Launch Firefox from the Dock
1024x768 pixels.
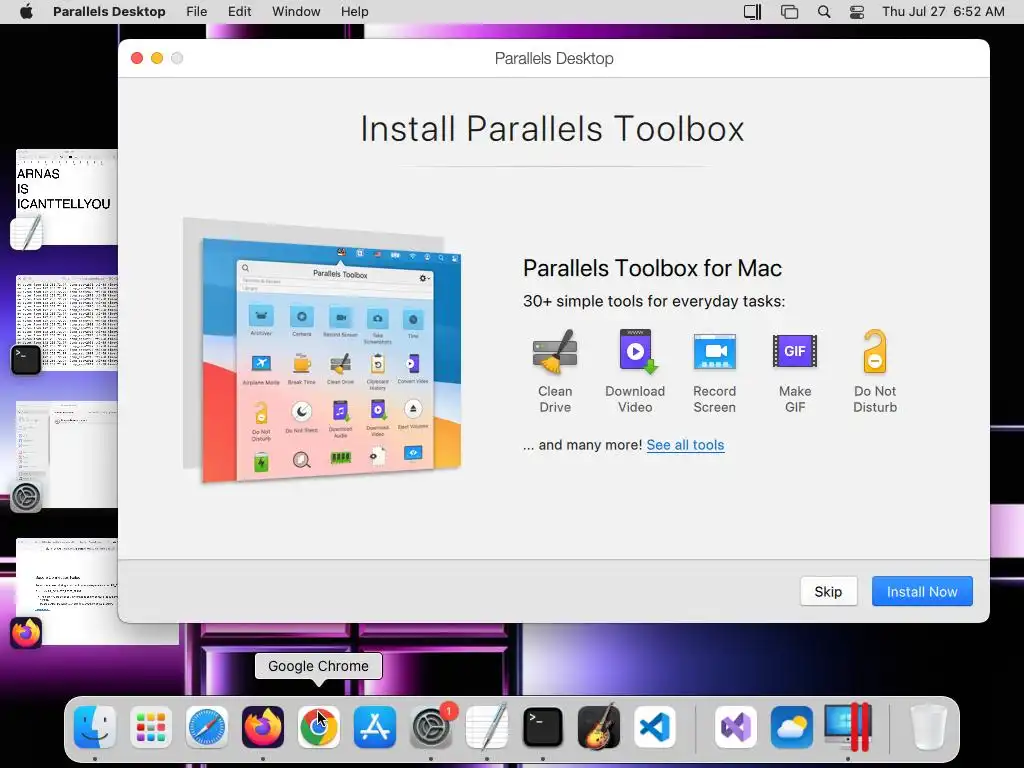(x=263, y=727)
